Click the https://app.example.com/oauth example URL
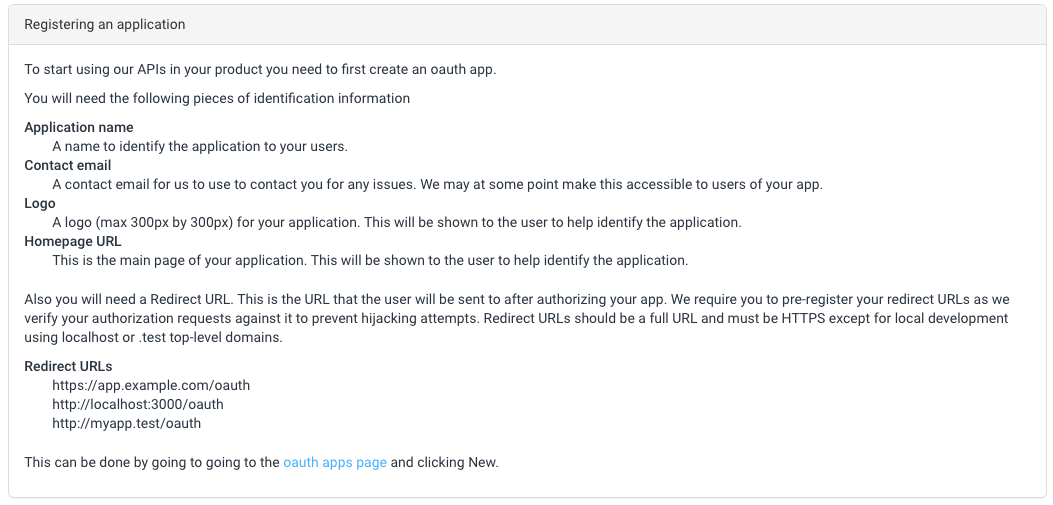The image size is (1053, 505). (151, 385)
